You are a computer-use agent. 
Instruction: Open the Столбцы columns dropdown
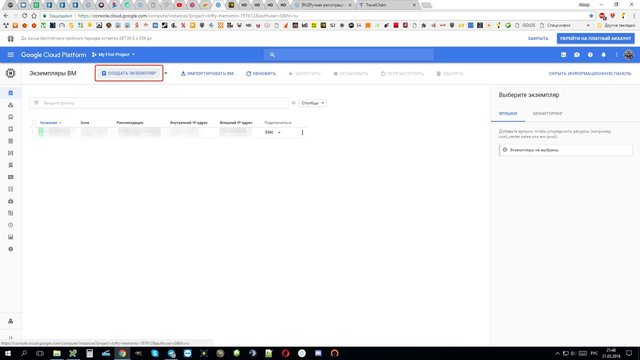[313, 103]
